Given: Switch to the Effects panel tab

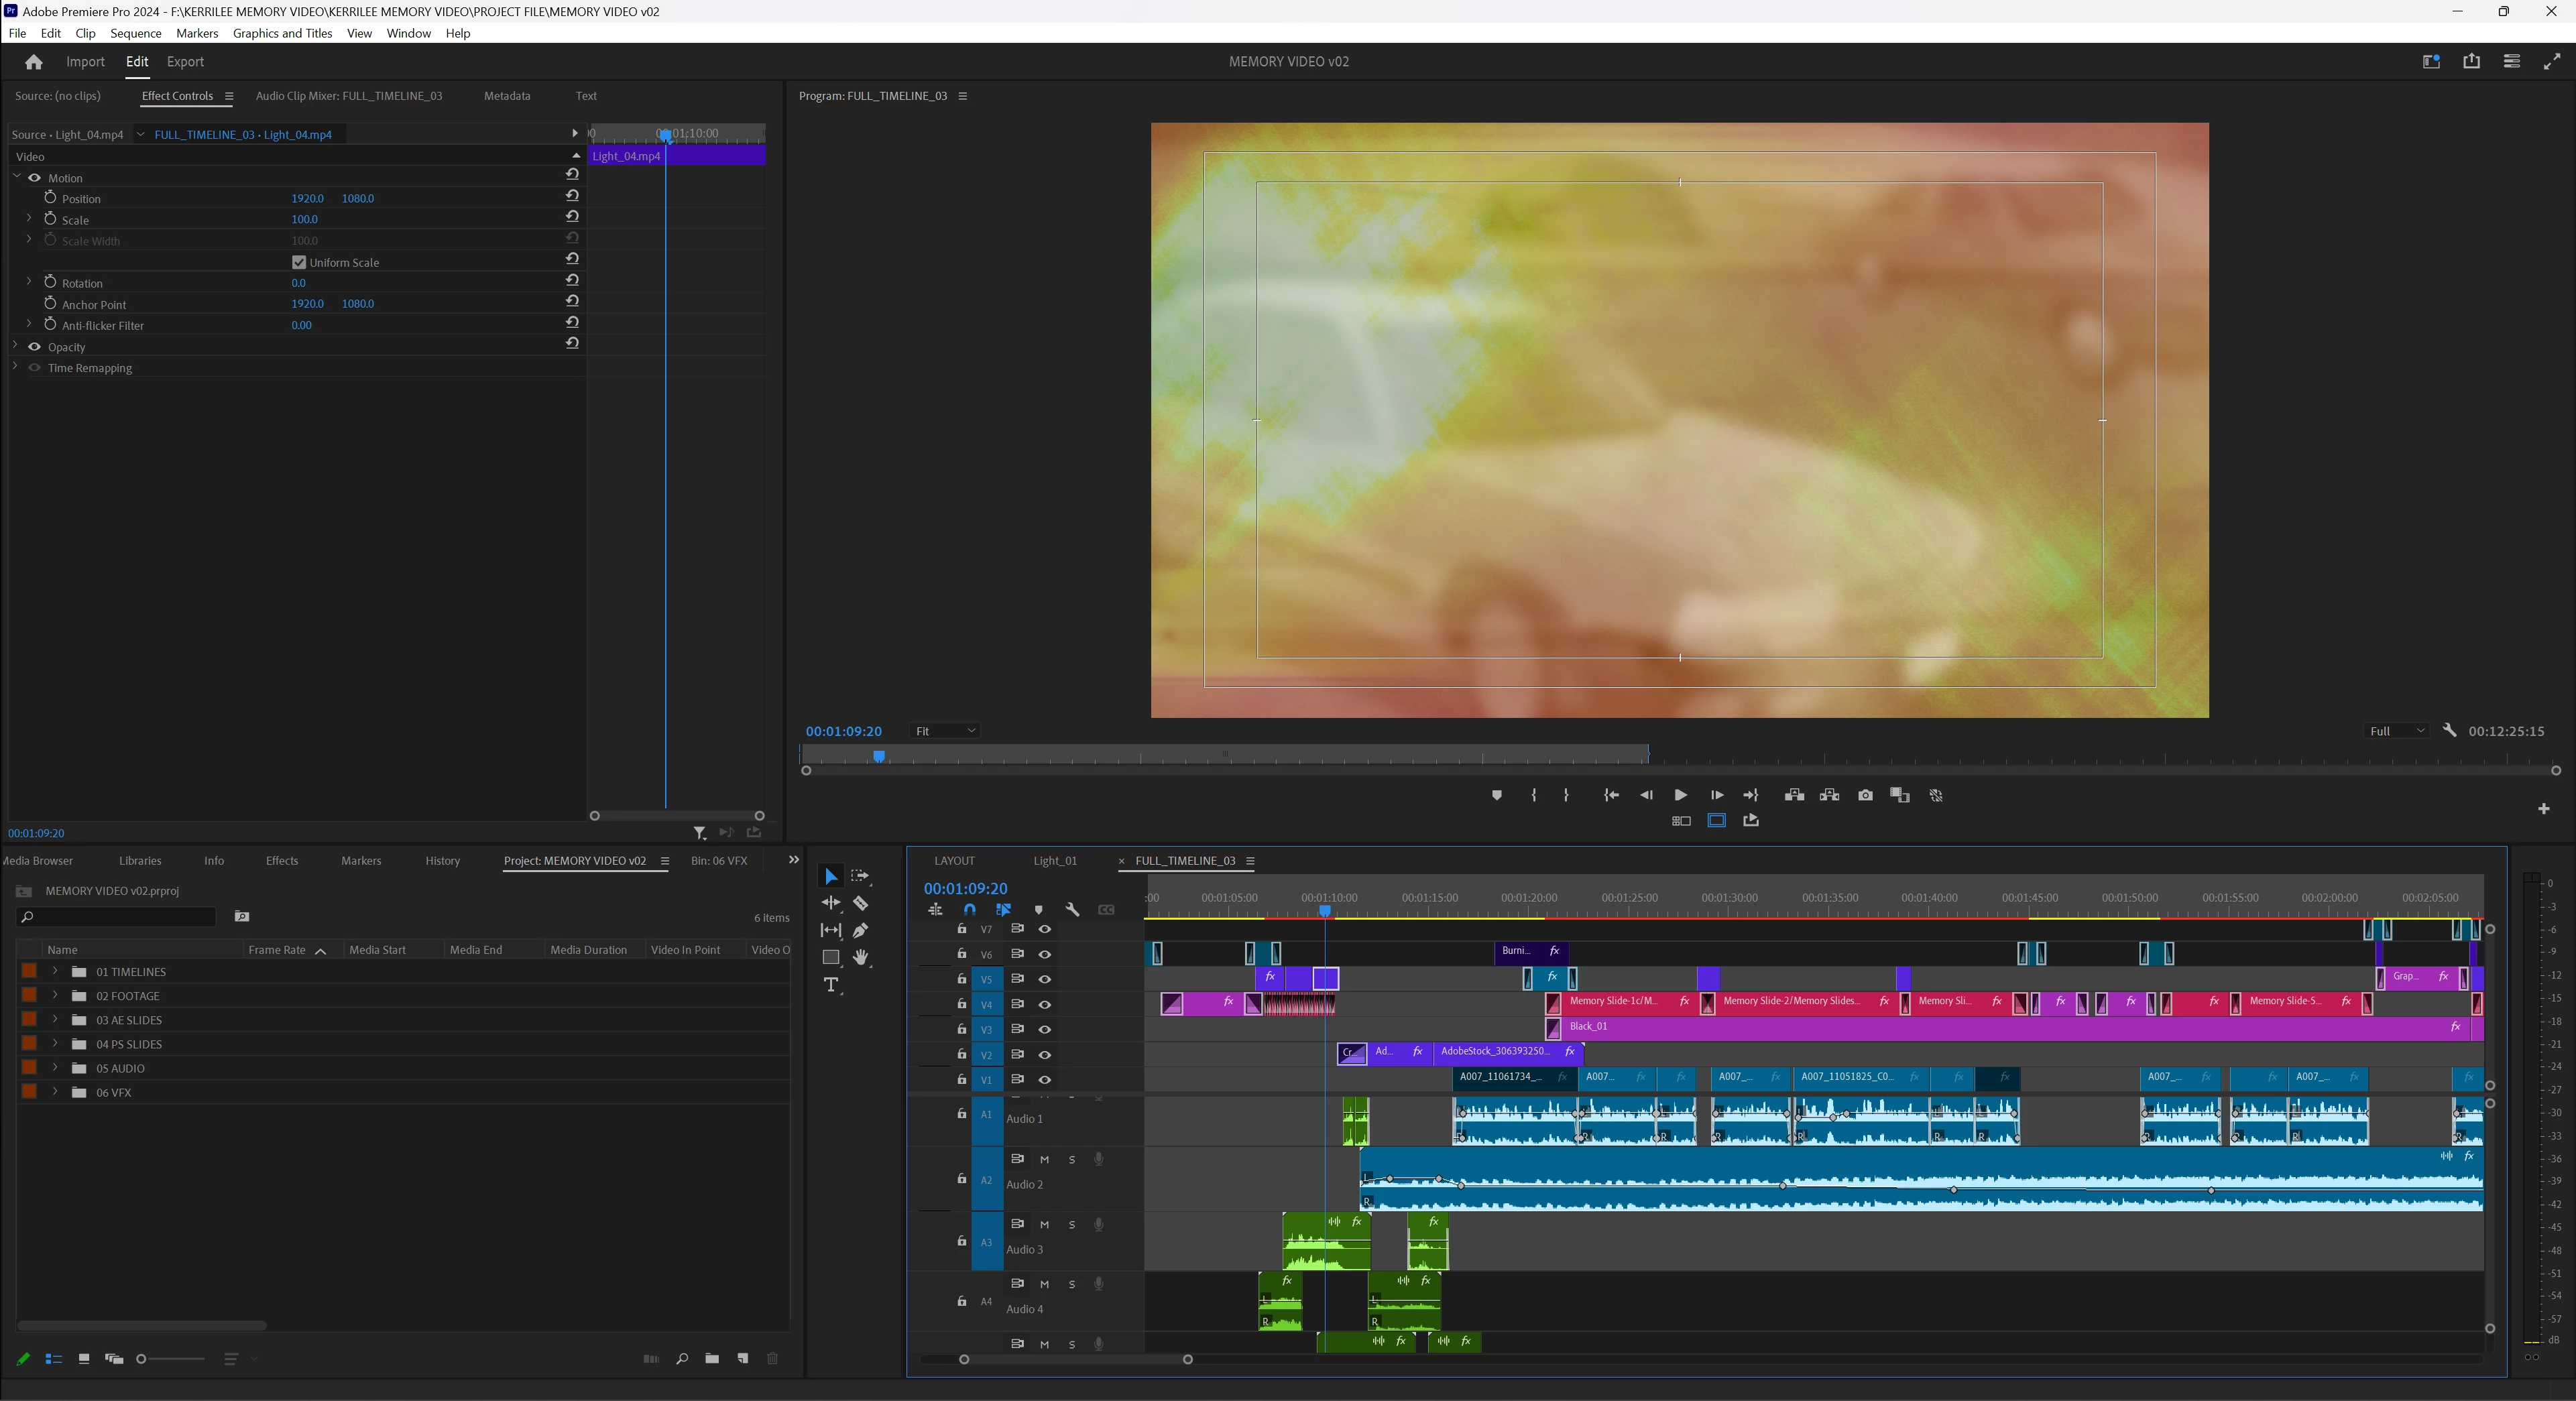Looking at the screenshot, I should 281,860.
